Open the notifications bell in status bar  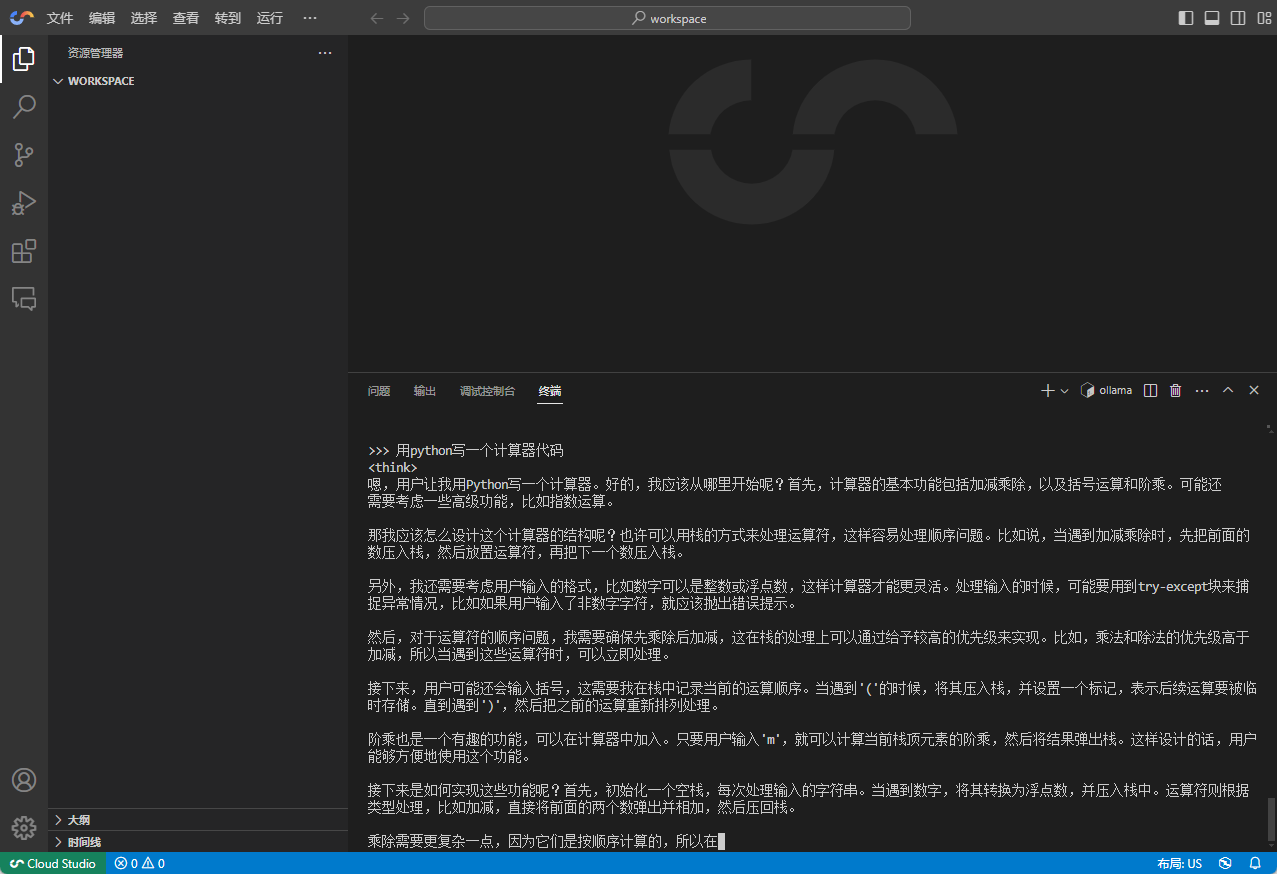[1255, 863]
